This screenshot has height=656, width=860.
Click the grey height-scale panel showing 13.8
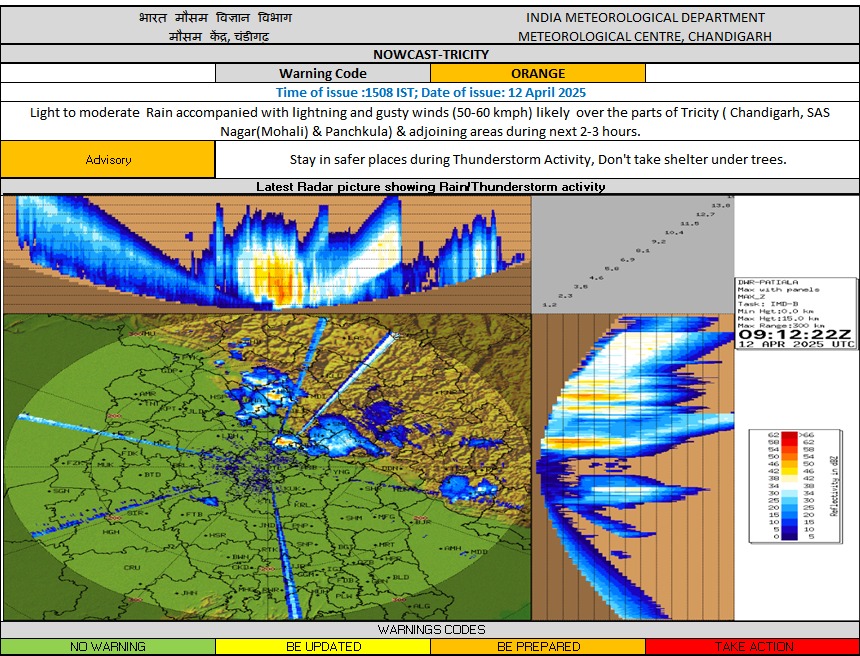click(633, 254)
